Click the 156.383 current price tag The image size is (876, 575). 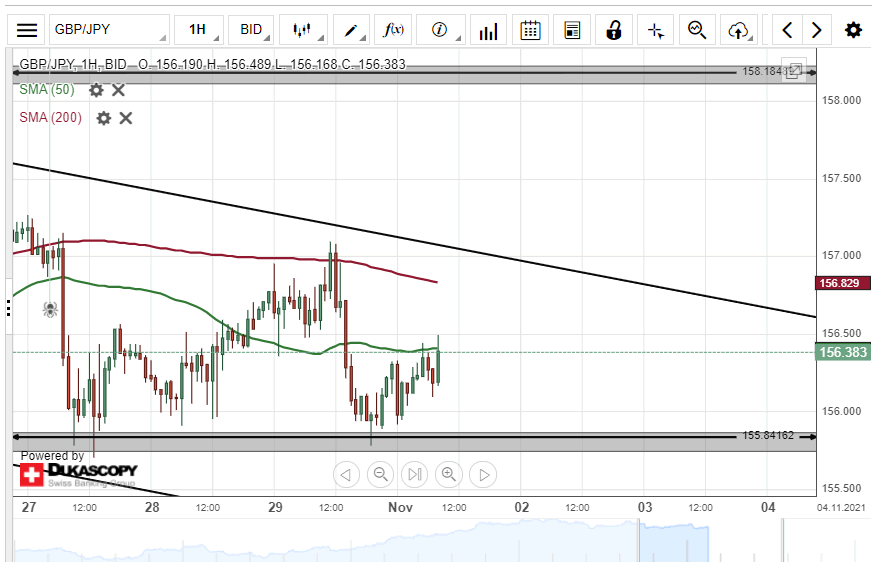(843, 352)
